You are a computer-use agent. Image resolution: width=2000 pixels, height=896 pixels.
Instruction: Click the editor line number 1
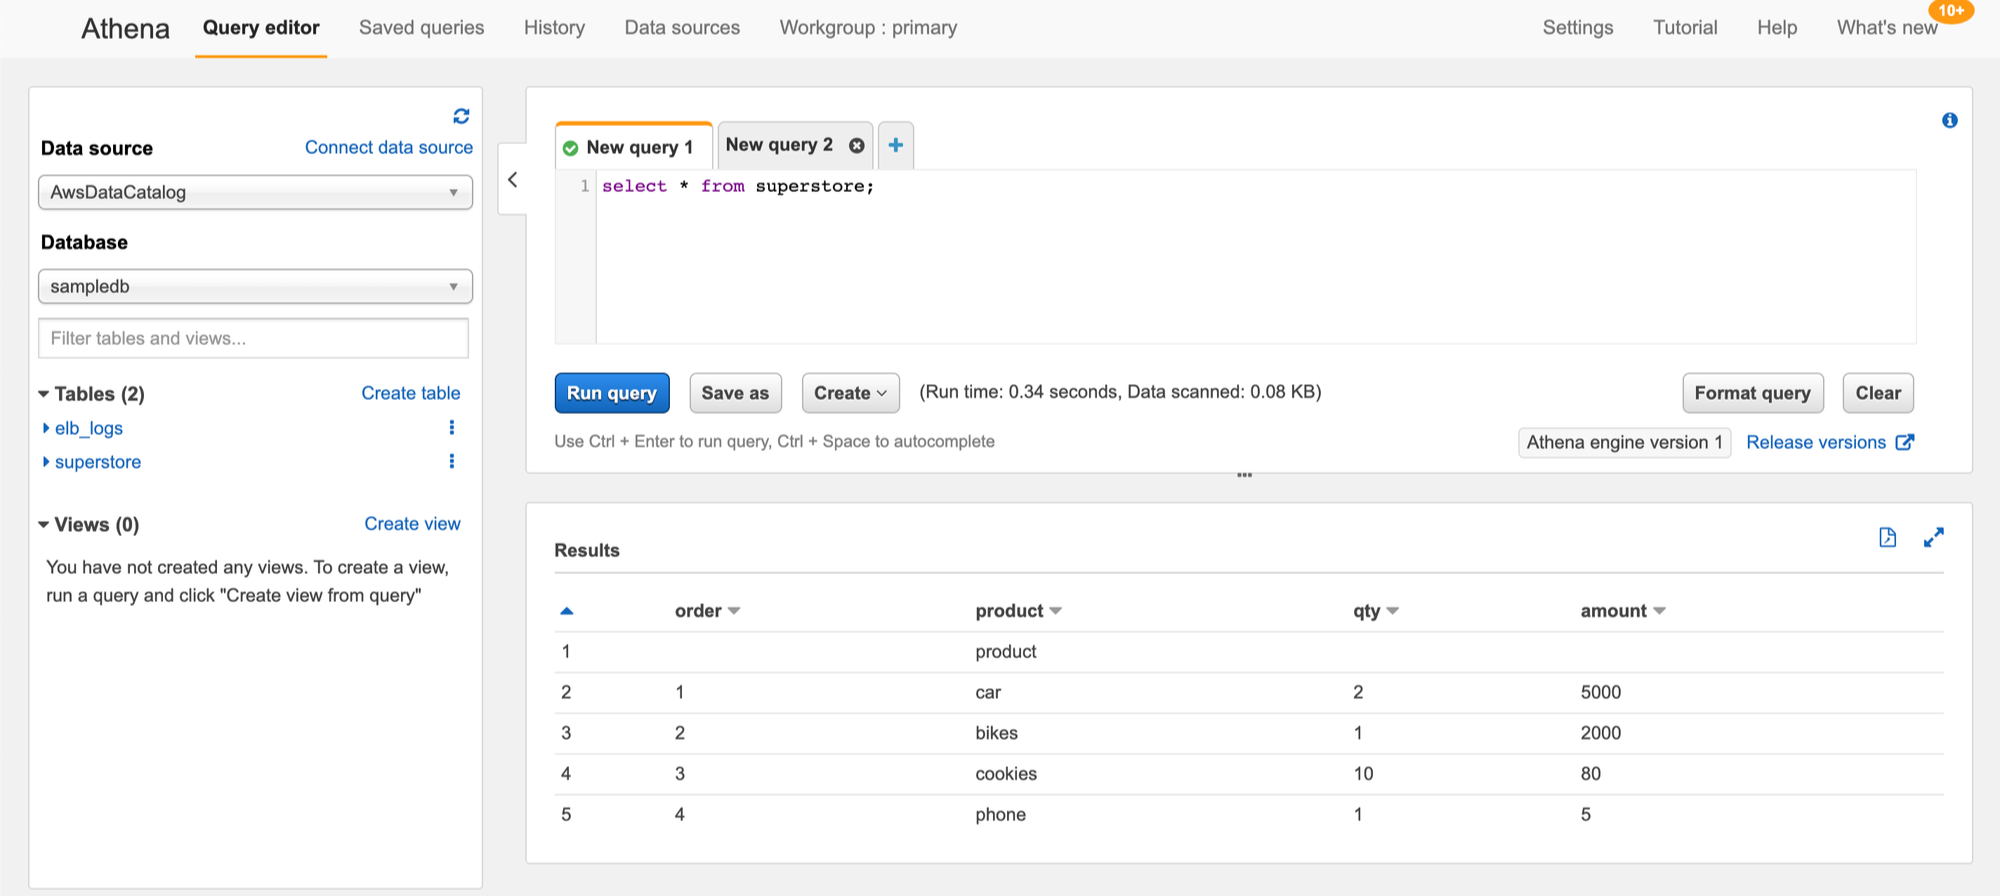pos(584,186)
